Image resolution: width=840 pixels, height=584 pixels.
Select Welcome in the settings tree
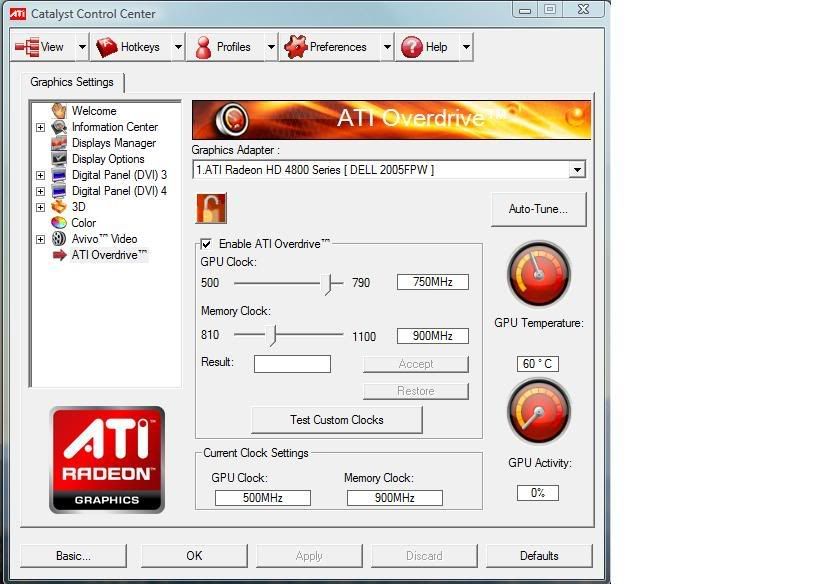click(94, 111)
